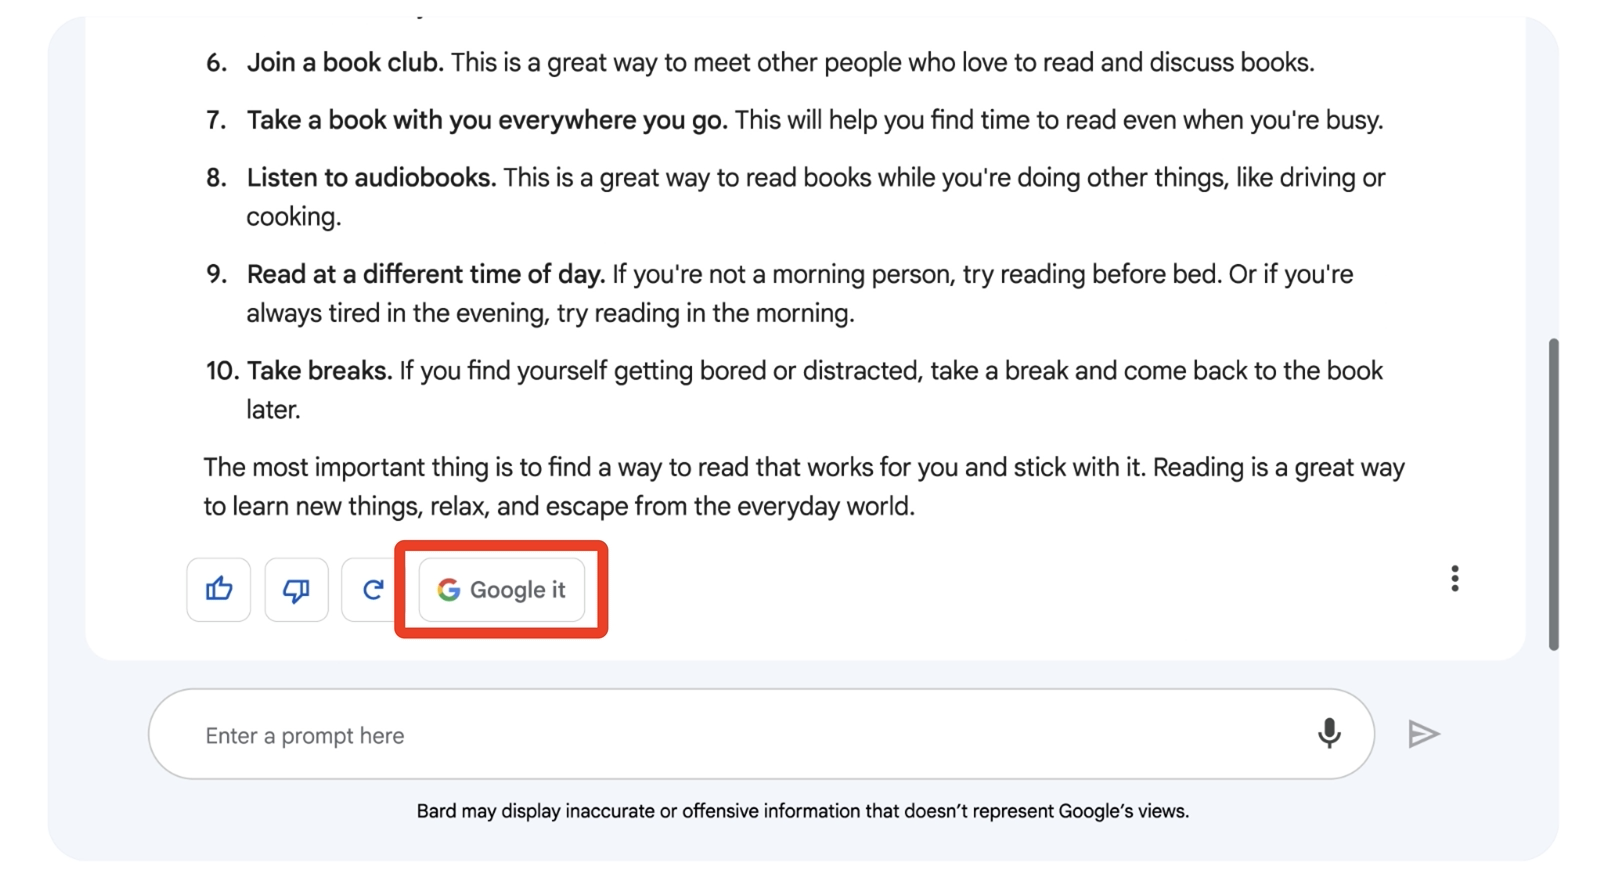Click the sentence about getting bored or distracted
The width and height of the screenshot is (1622, 894).
coord(890,371)
